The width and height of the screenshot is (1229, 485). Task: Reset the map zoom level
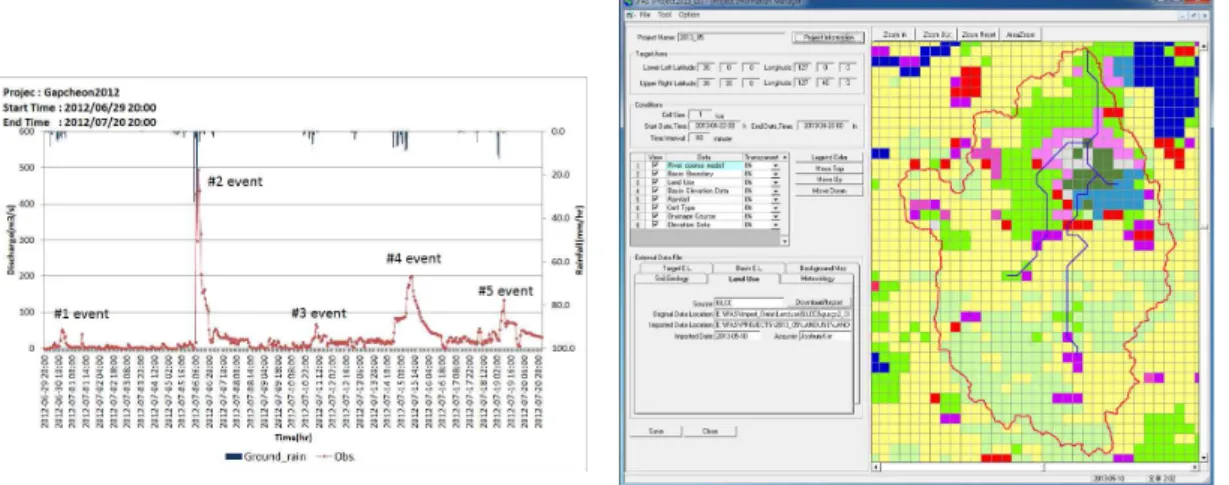[980, 35]
